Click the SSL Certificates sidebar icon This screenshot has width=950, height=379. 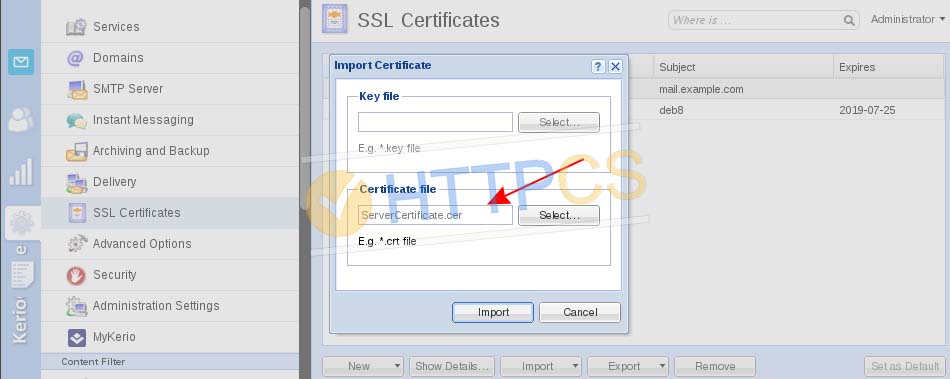click(76, 213)
